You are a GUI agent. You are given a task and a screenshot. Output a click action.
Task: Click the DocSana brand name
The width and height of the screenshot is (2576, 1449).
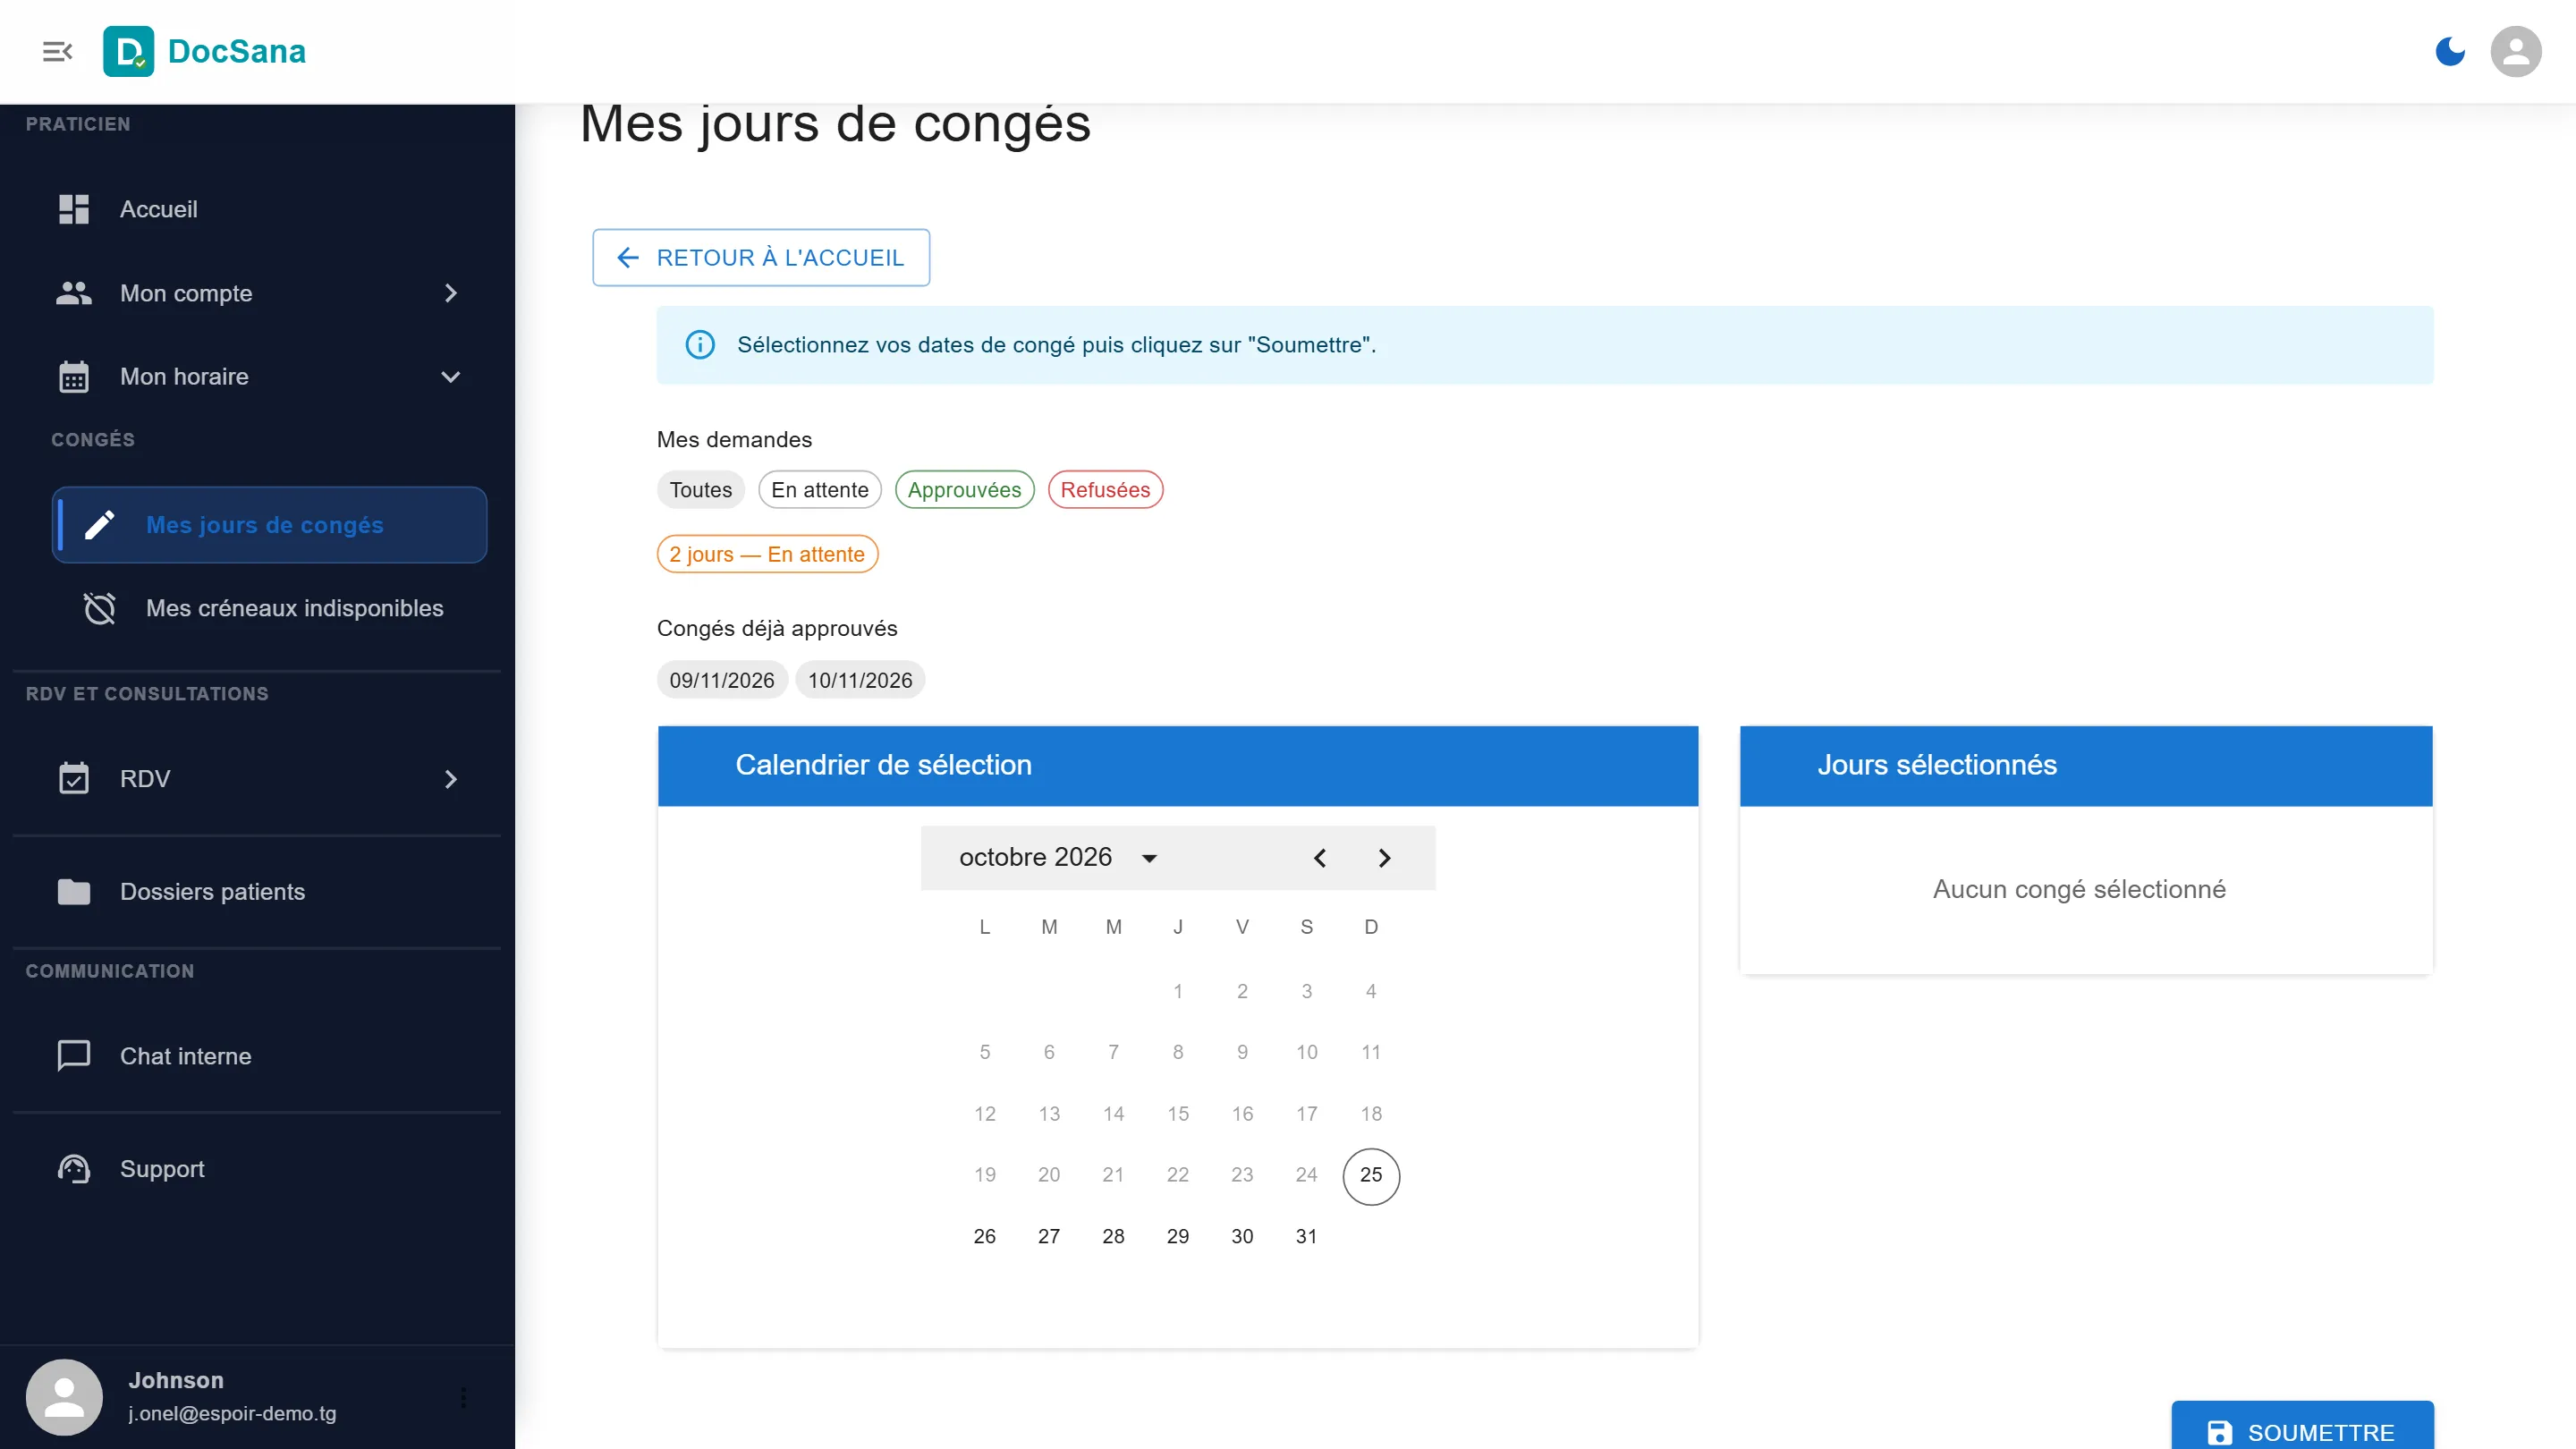click(x=237, y=51)
